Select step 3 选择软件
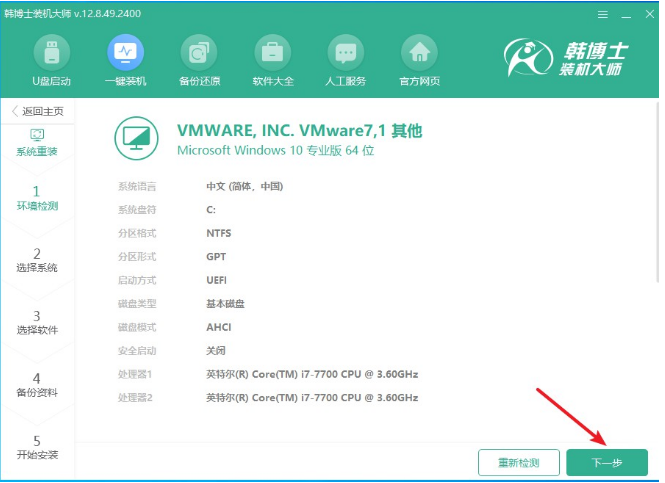The width and height of the screenshot is (665, 483). coord(37,322)
